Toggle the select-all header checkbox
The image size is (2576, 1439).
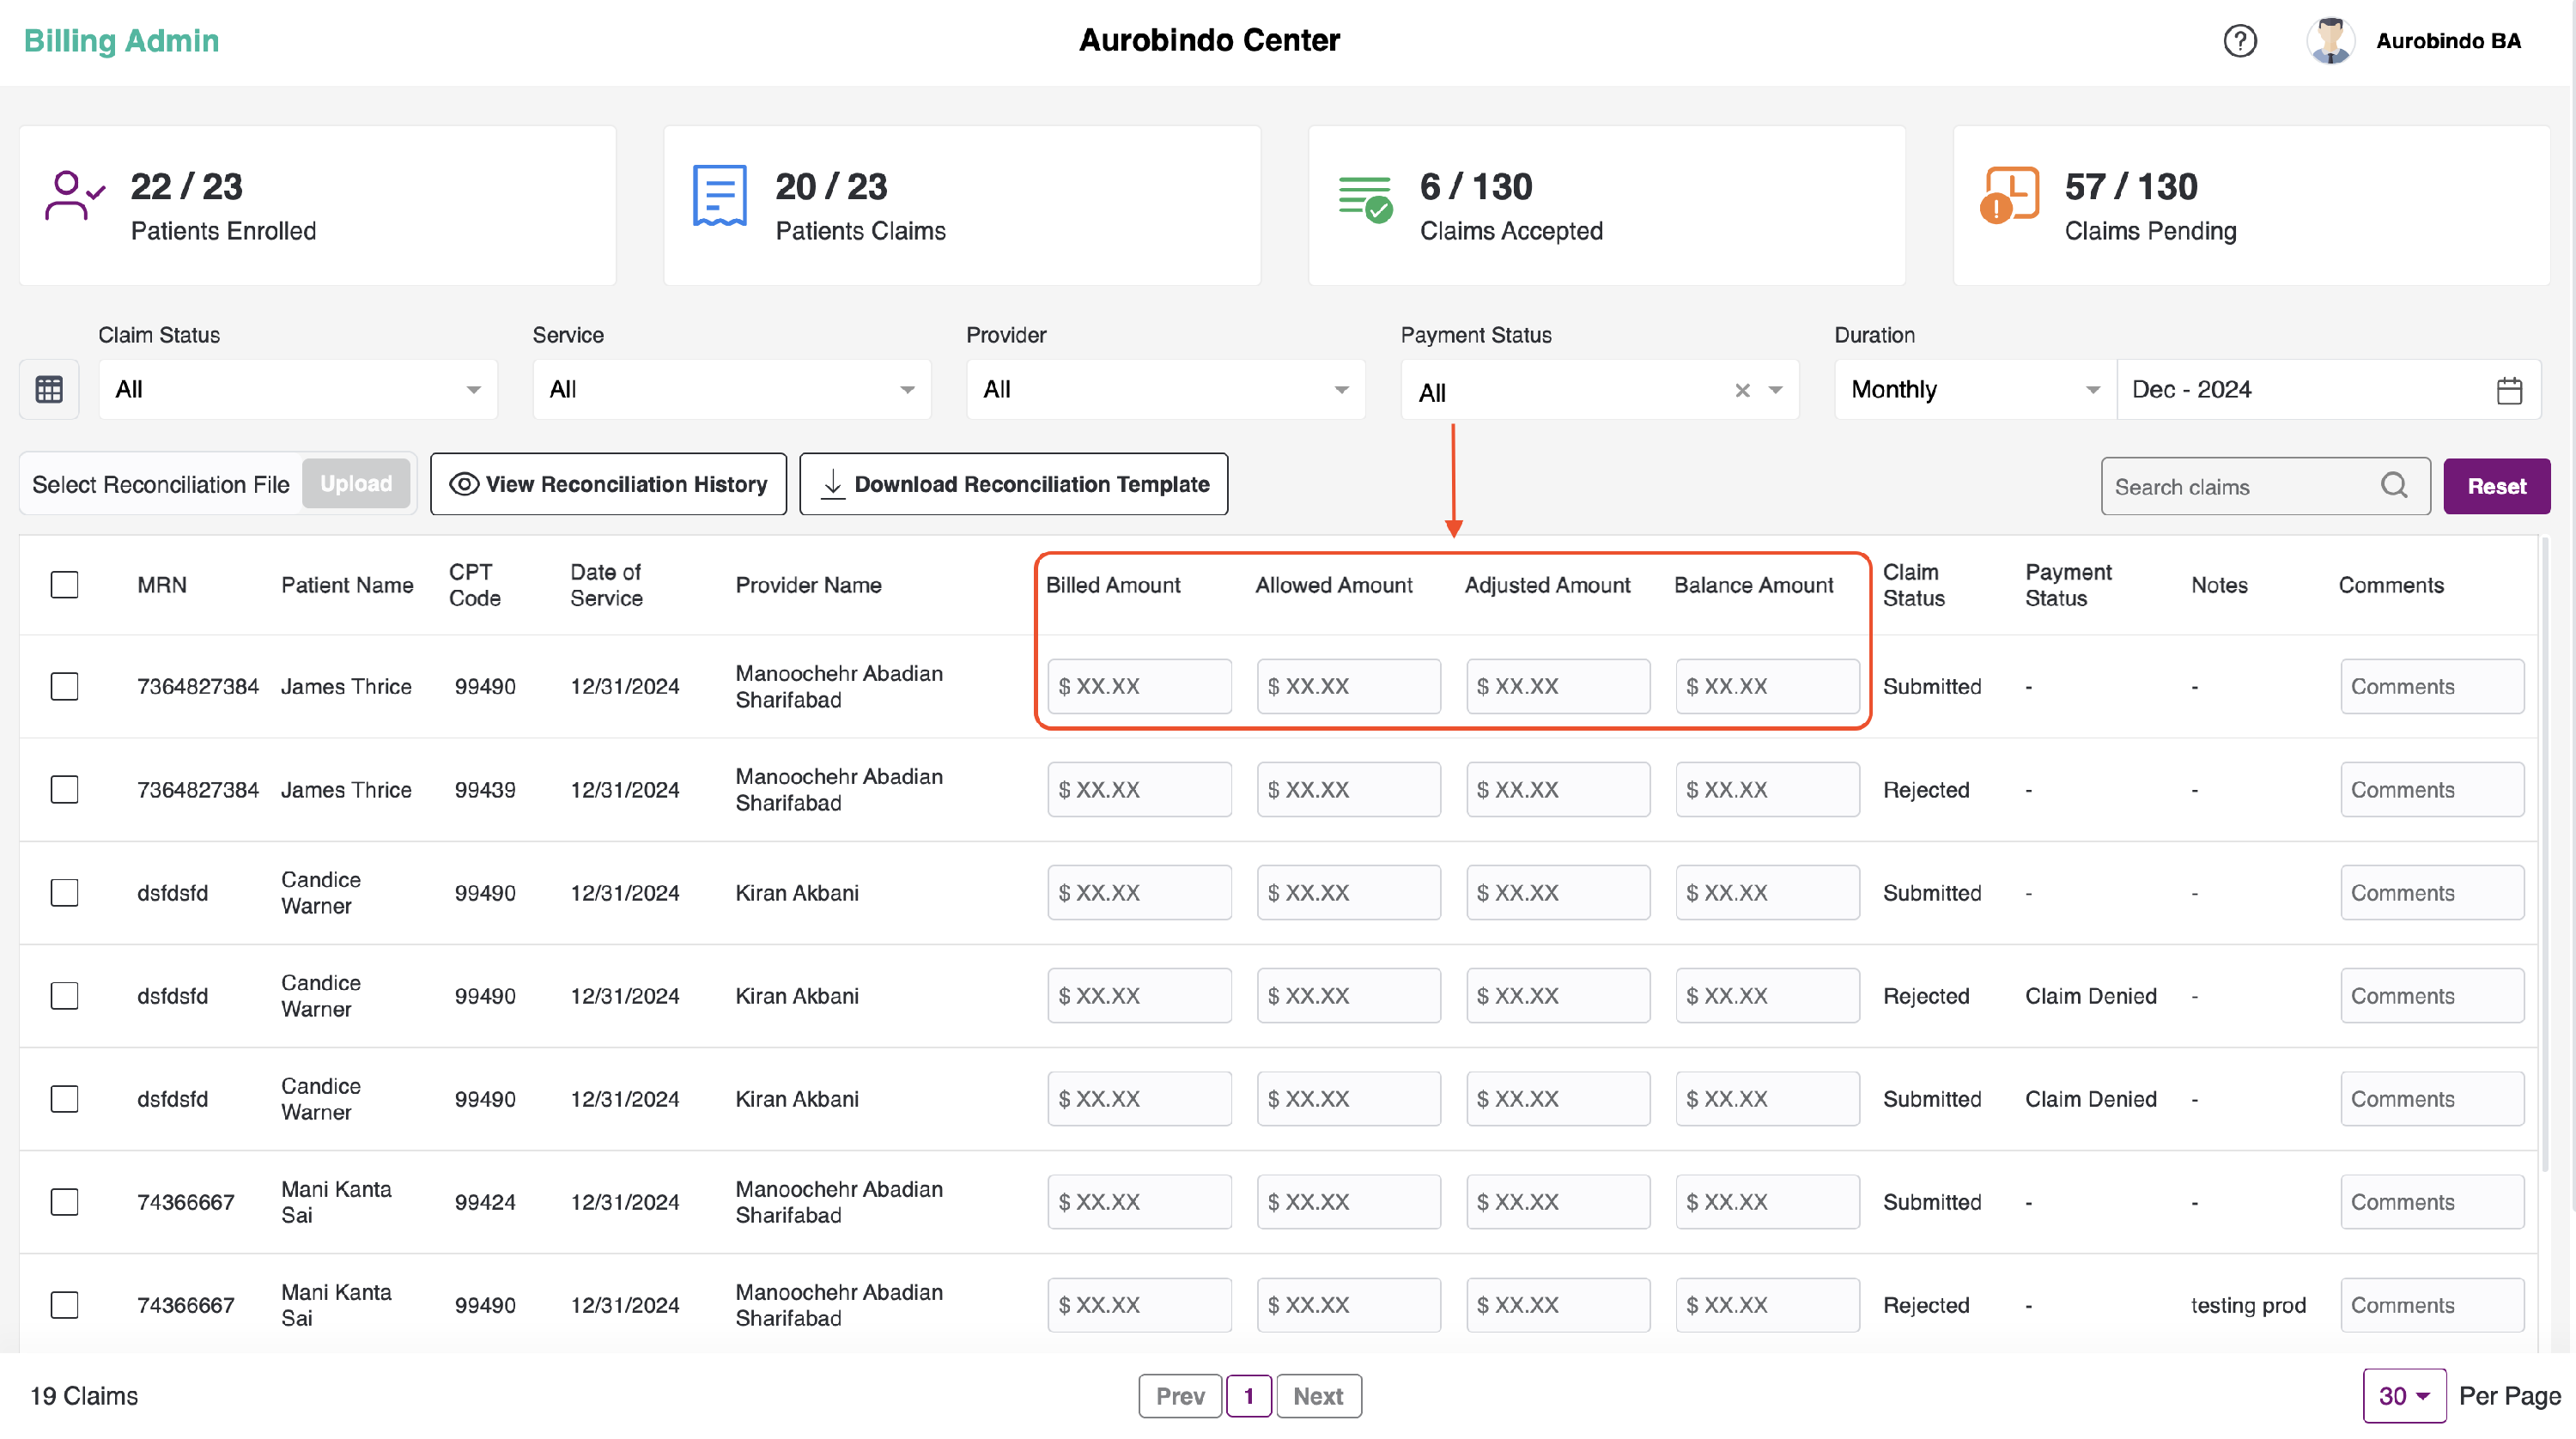[65, 585]
